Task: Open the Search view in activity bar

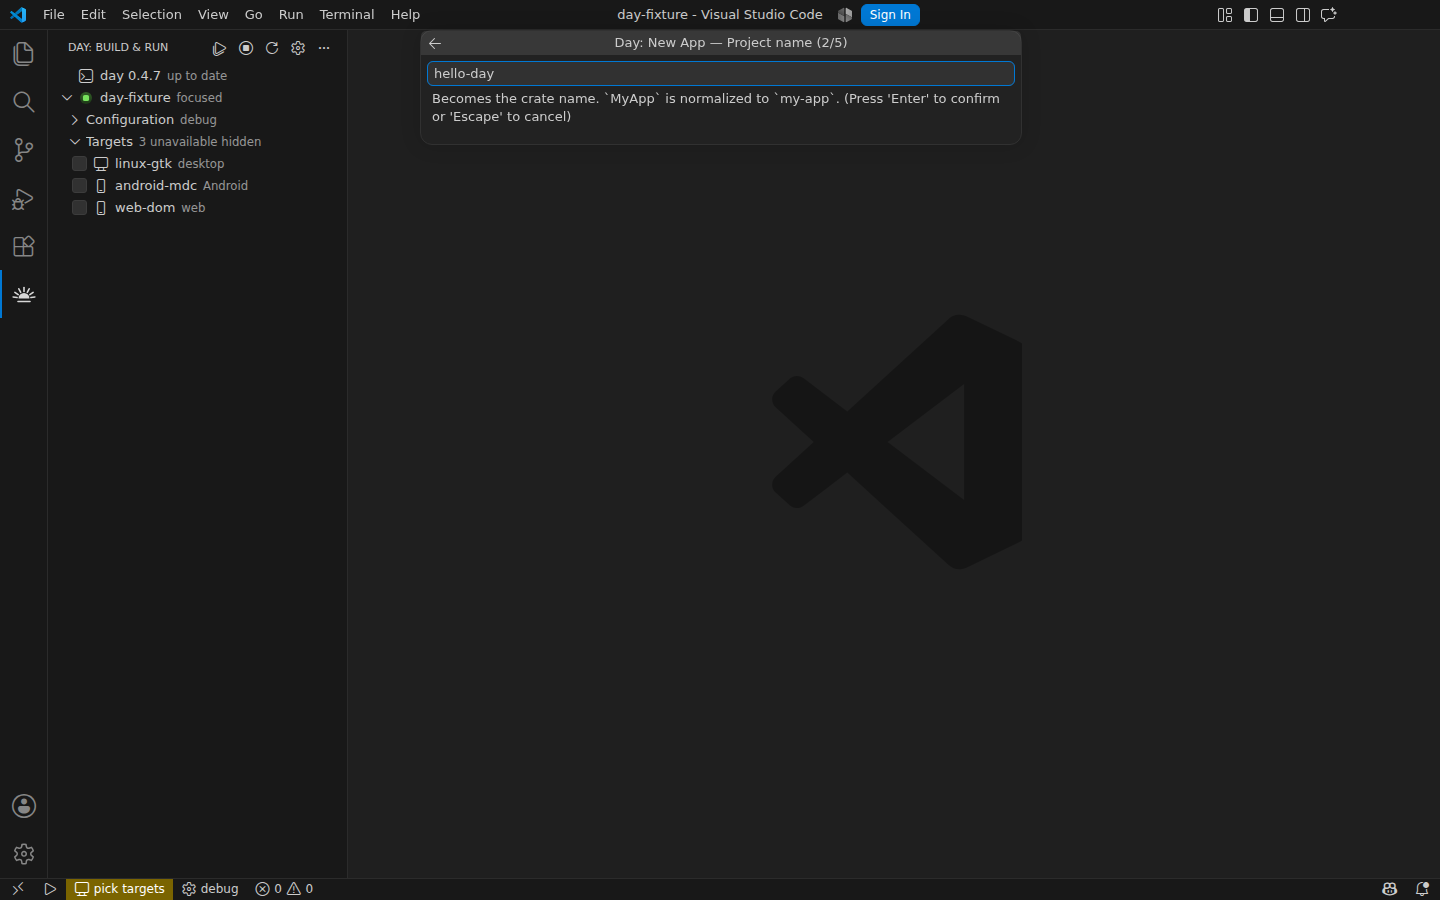Action: [x=24, y=102]
